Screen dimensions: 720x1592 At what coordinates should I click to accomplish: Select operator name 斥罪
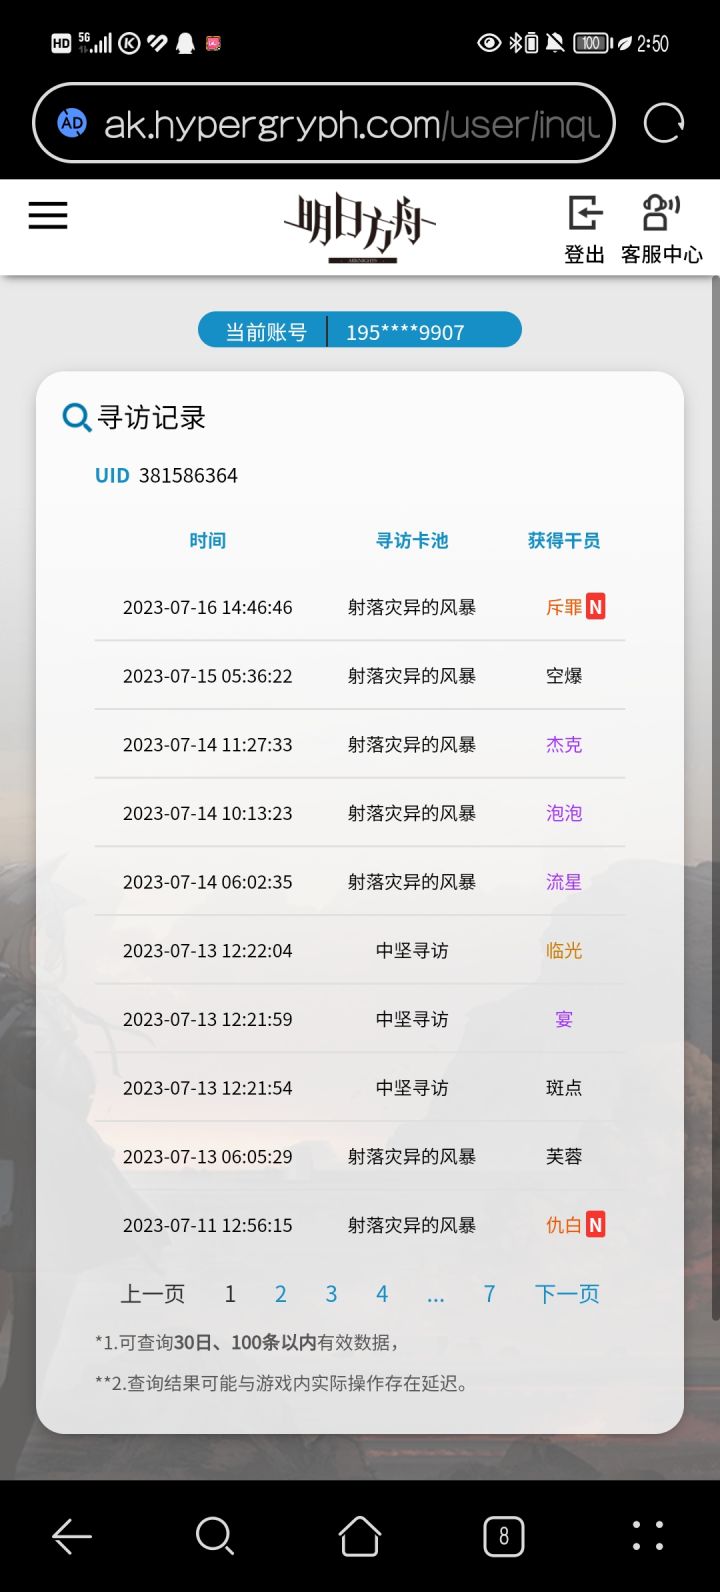click(x=564, y=607)
